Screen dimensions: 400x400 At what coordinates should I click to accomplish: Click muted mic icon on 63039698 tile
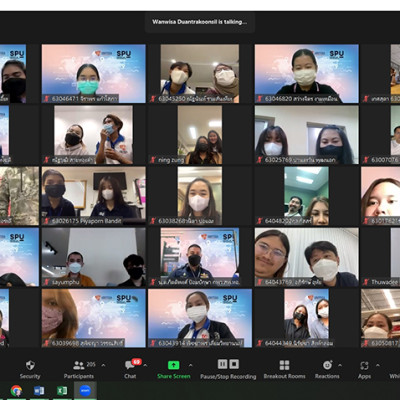point(46,343)
